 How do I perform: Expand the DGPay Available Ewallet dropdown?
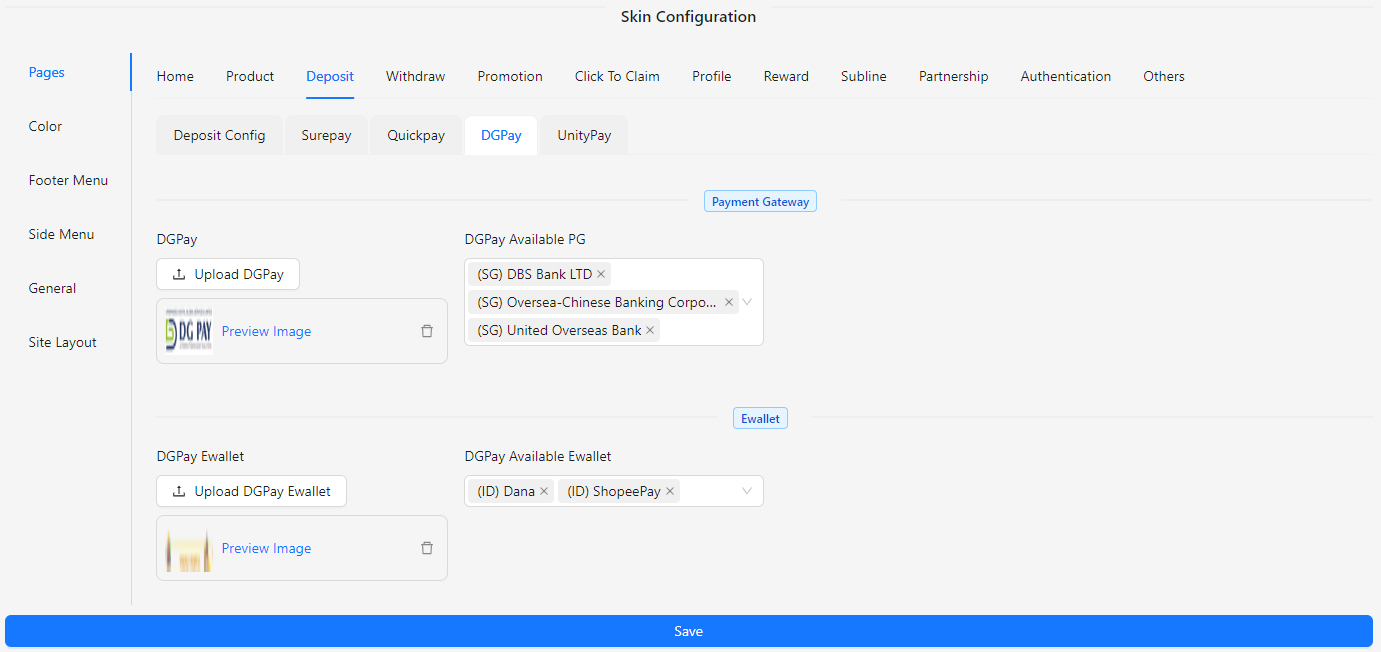tap(746, 490)
